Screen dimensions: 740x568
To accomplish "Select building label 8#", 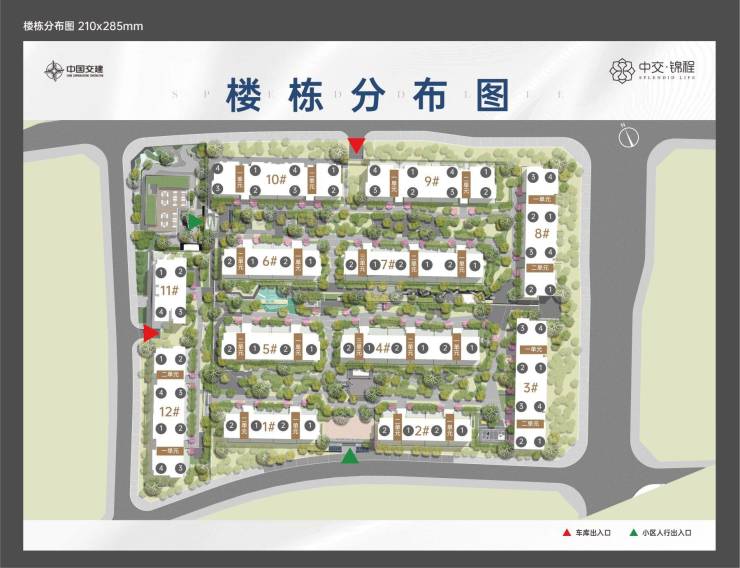I will 542,233.
